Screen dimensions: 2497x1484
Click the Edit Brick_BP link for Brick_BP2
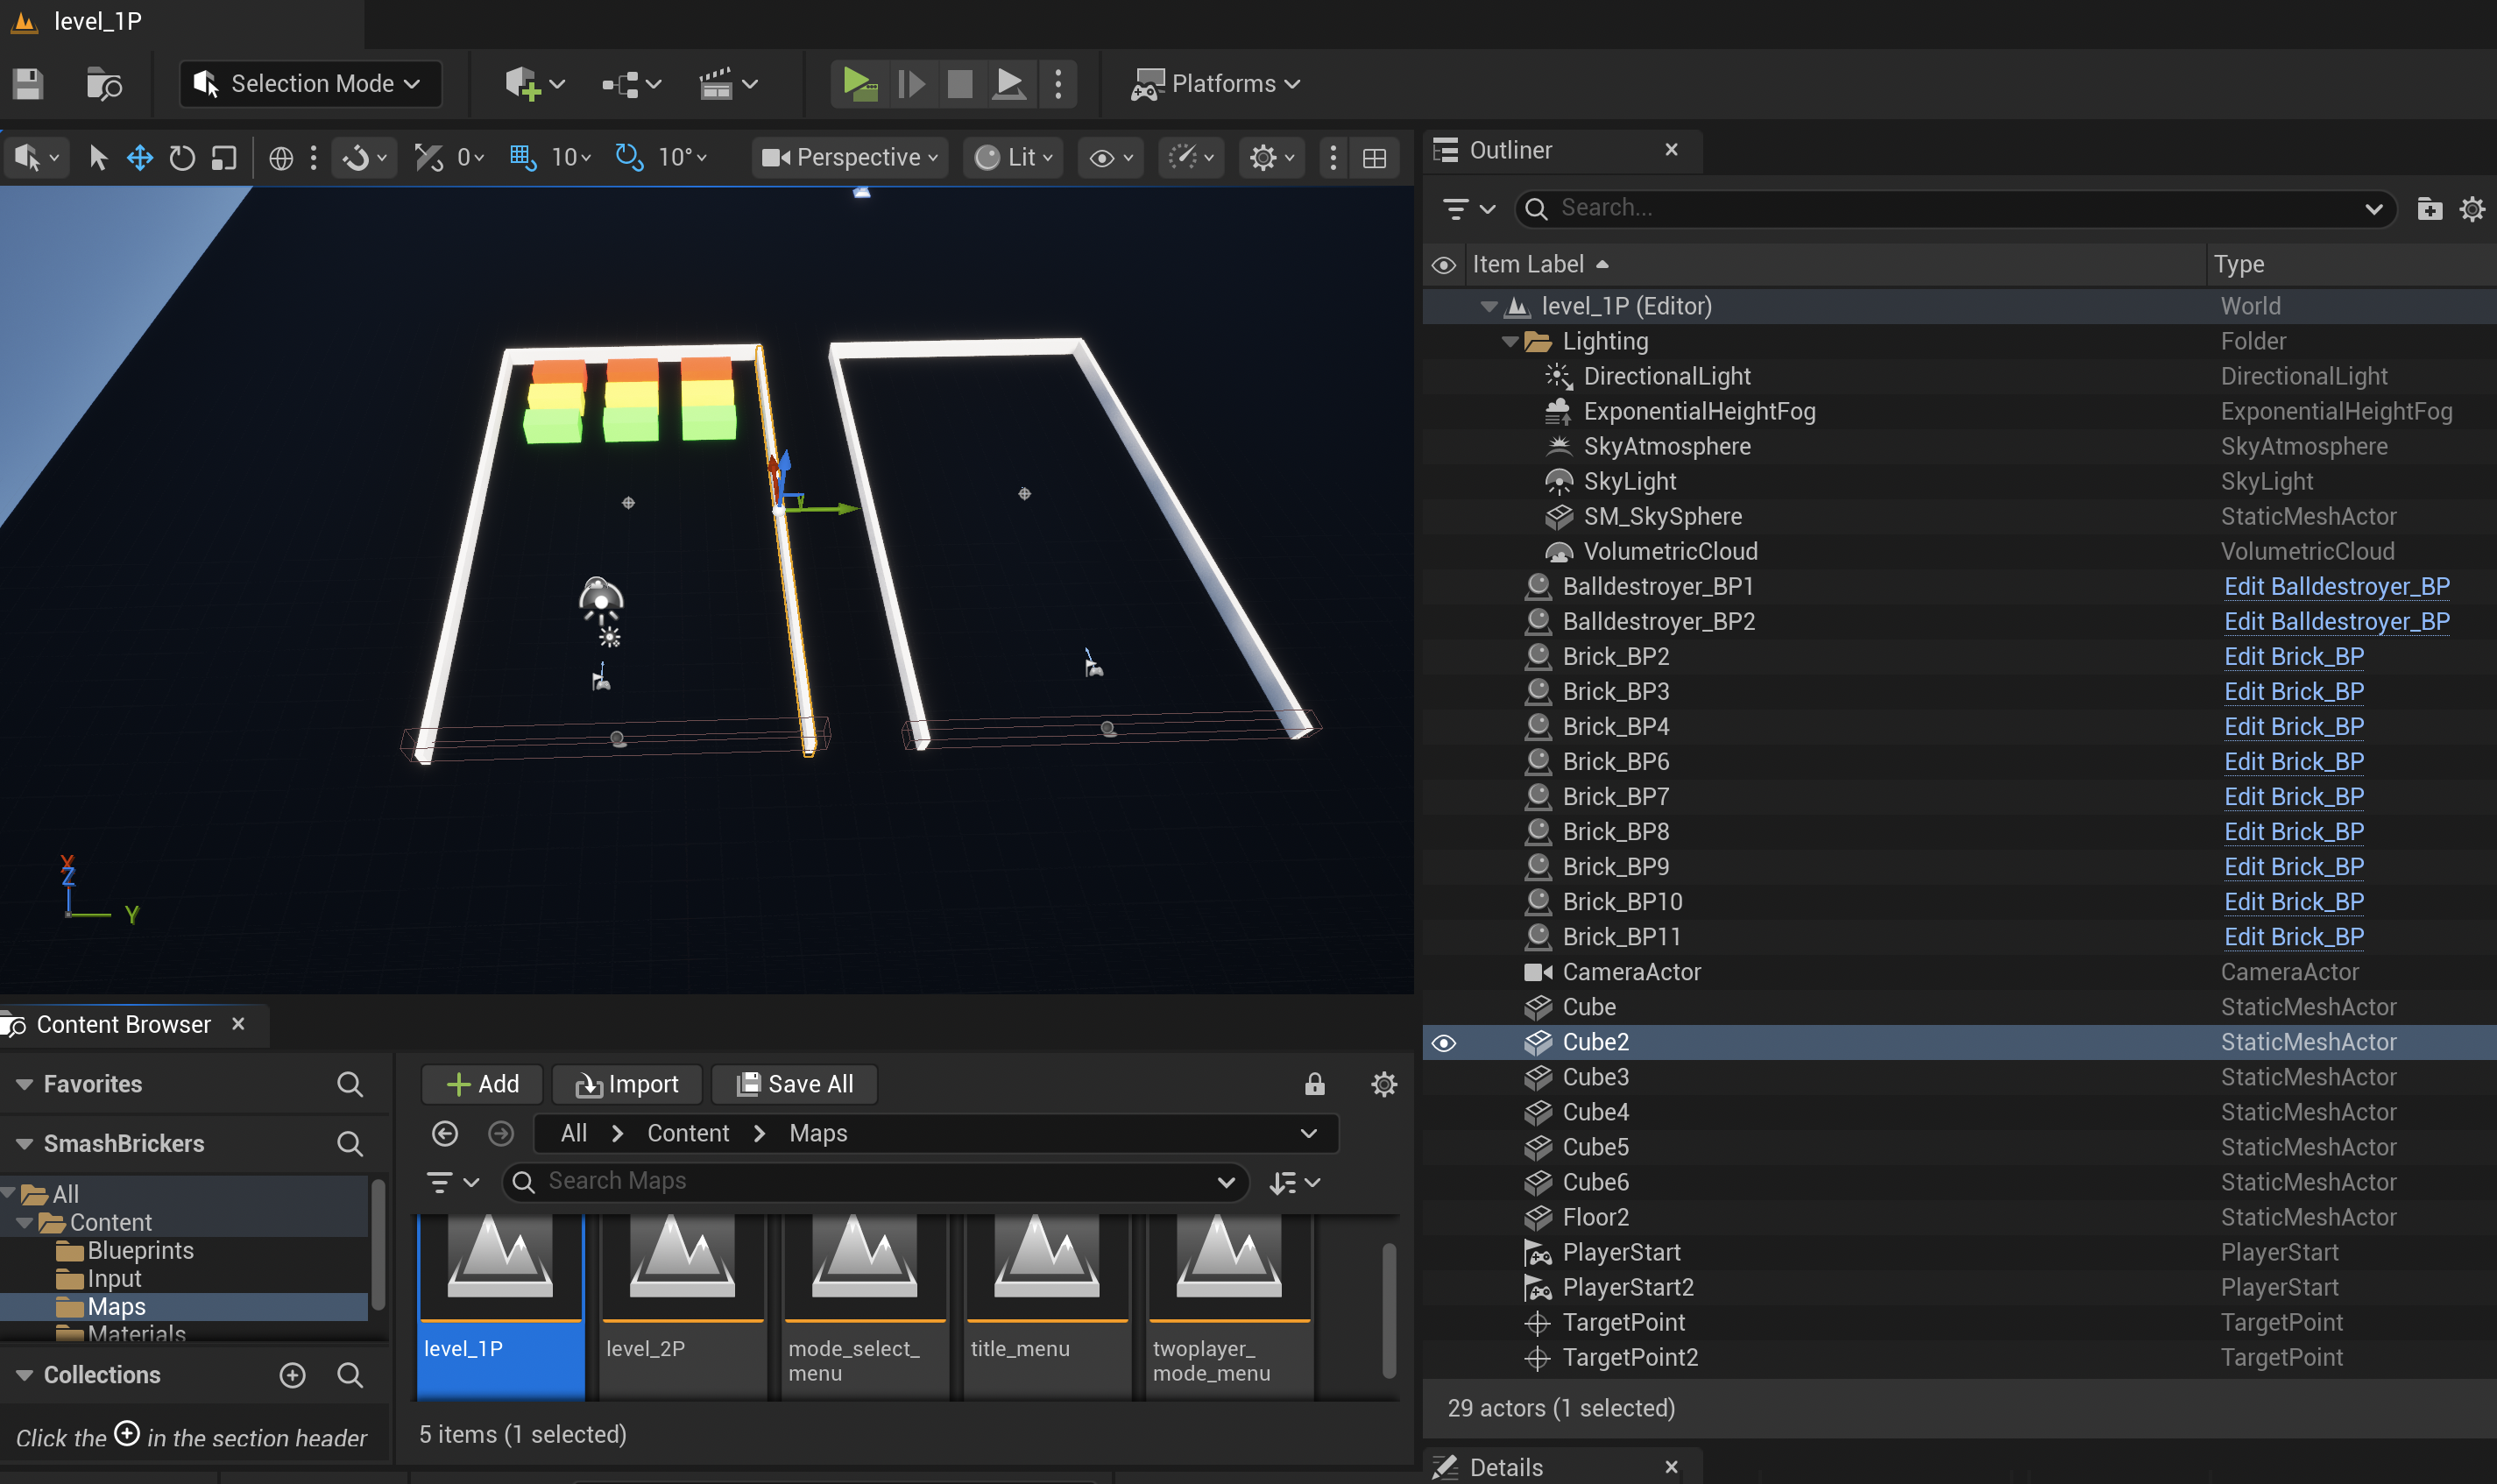tap(2293, 657)
